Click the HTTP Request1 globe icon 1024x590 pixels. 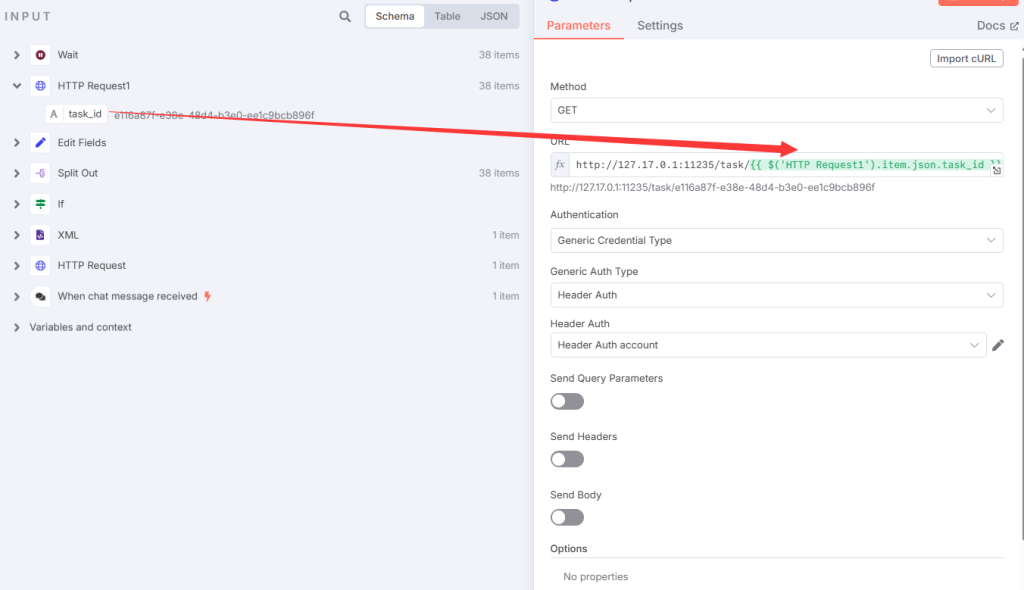click(x=40, y=86)
